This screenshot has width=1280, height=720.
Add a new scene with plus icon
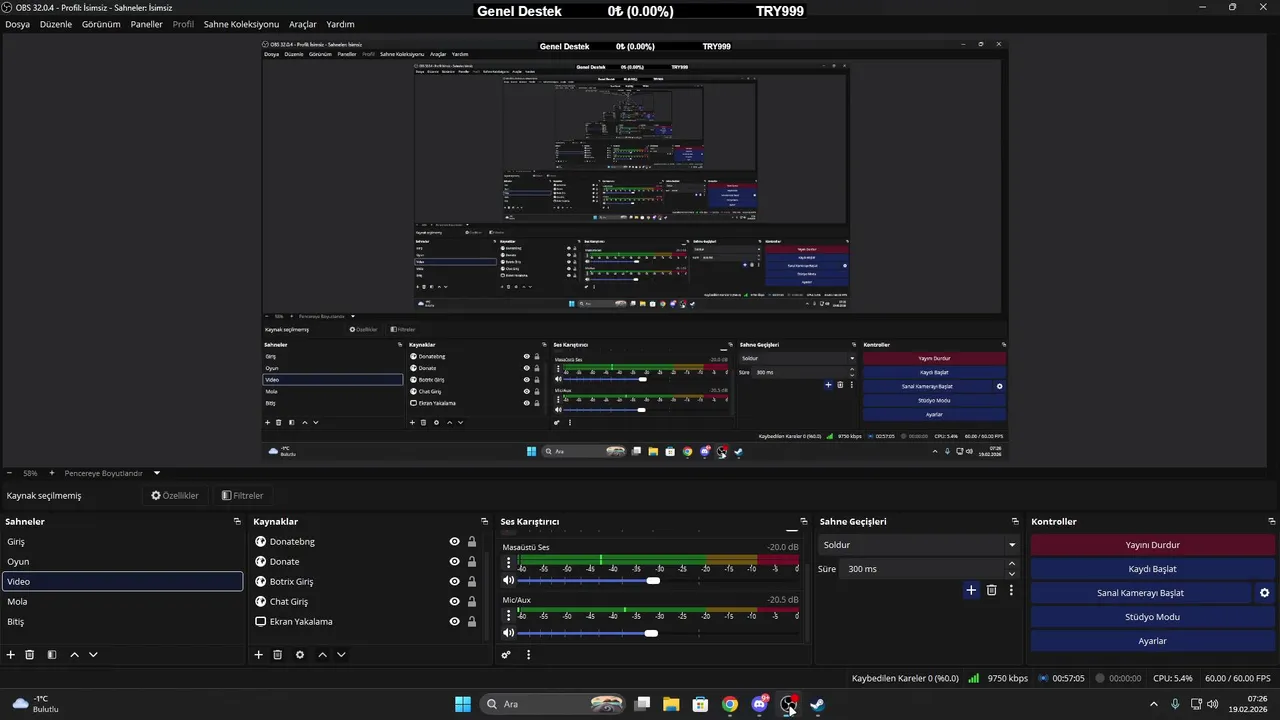pyautogui.click(x=11, y=655)
